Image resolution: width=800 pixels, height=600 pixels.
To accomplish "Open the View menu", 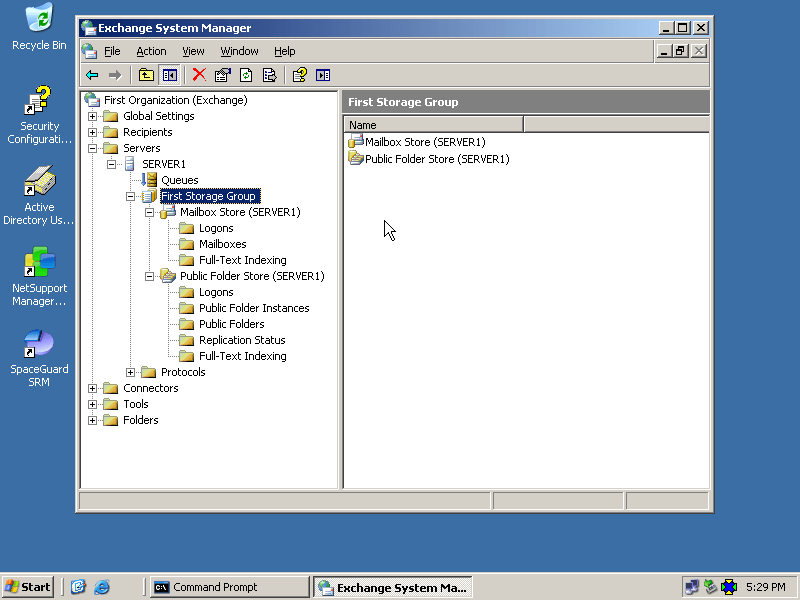I will (194, 51).
